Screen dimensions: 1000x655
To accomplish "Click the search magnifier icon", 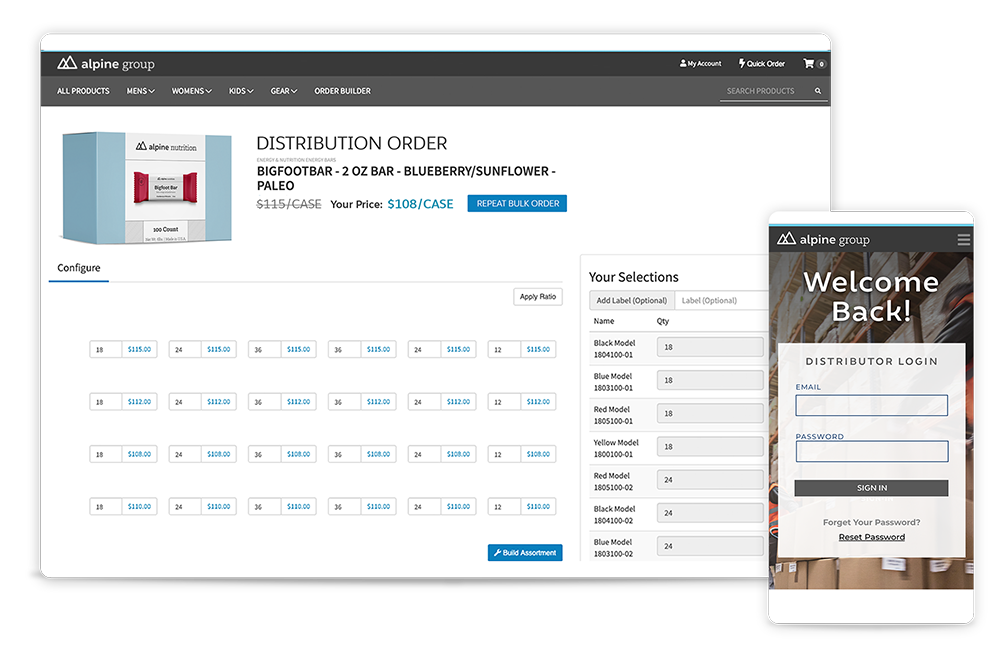I will 817,91.
